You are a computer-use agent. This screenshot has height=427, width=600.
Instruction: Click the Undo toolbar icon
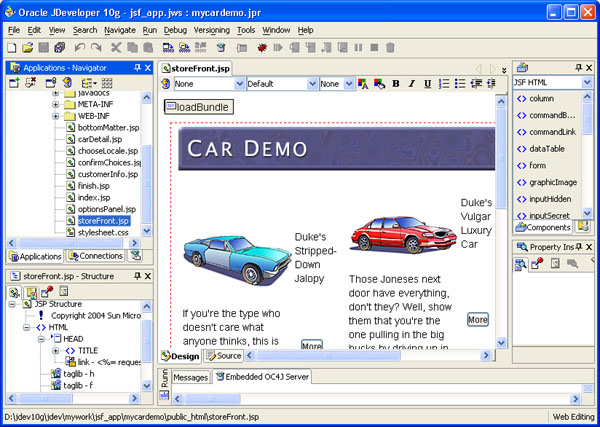coord(80,47)
